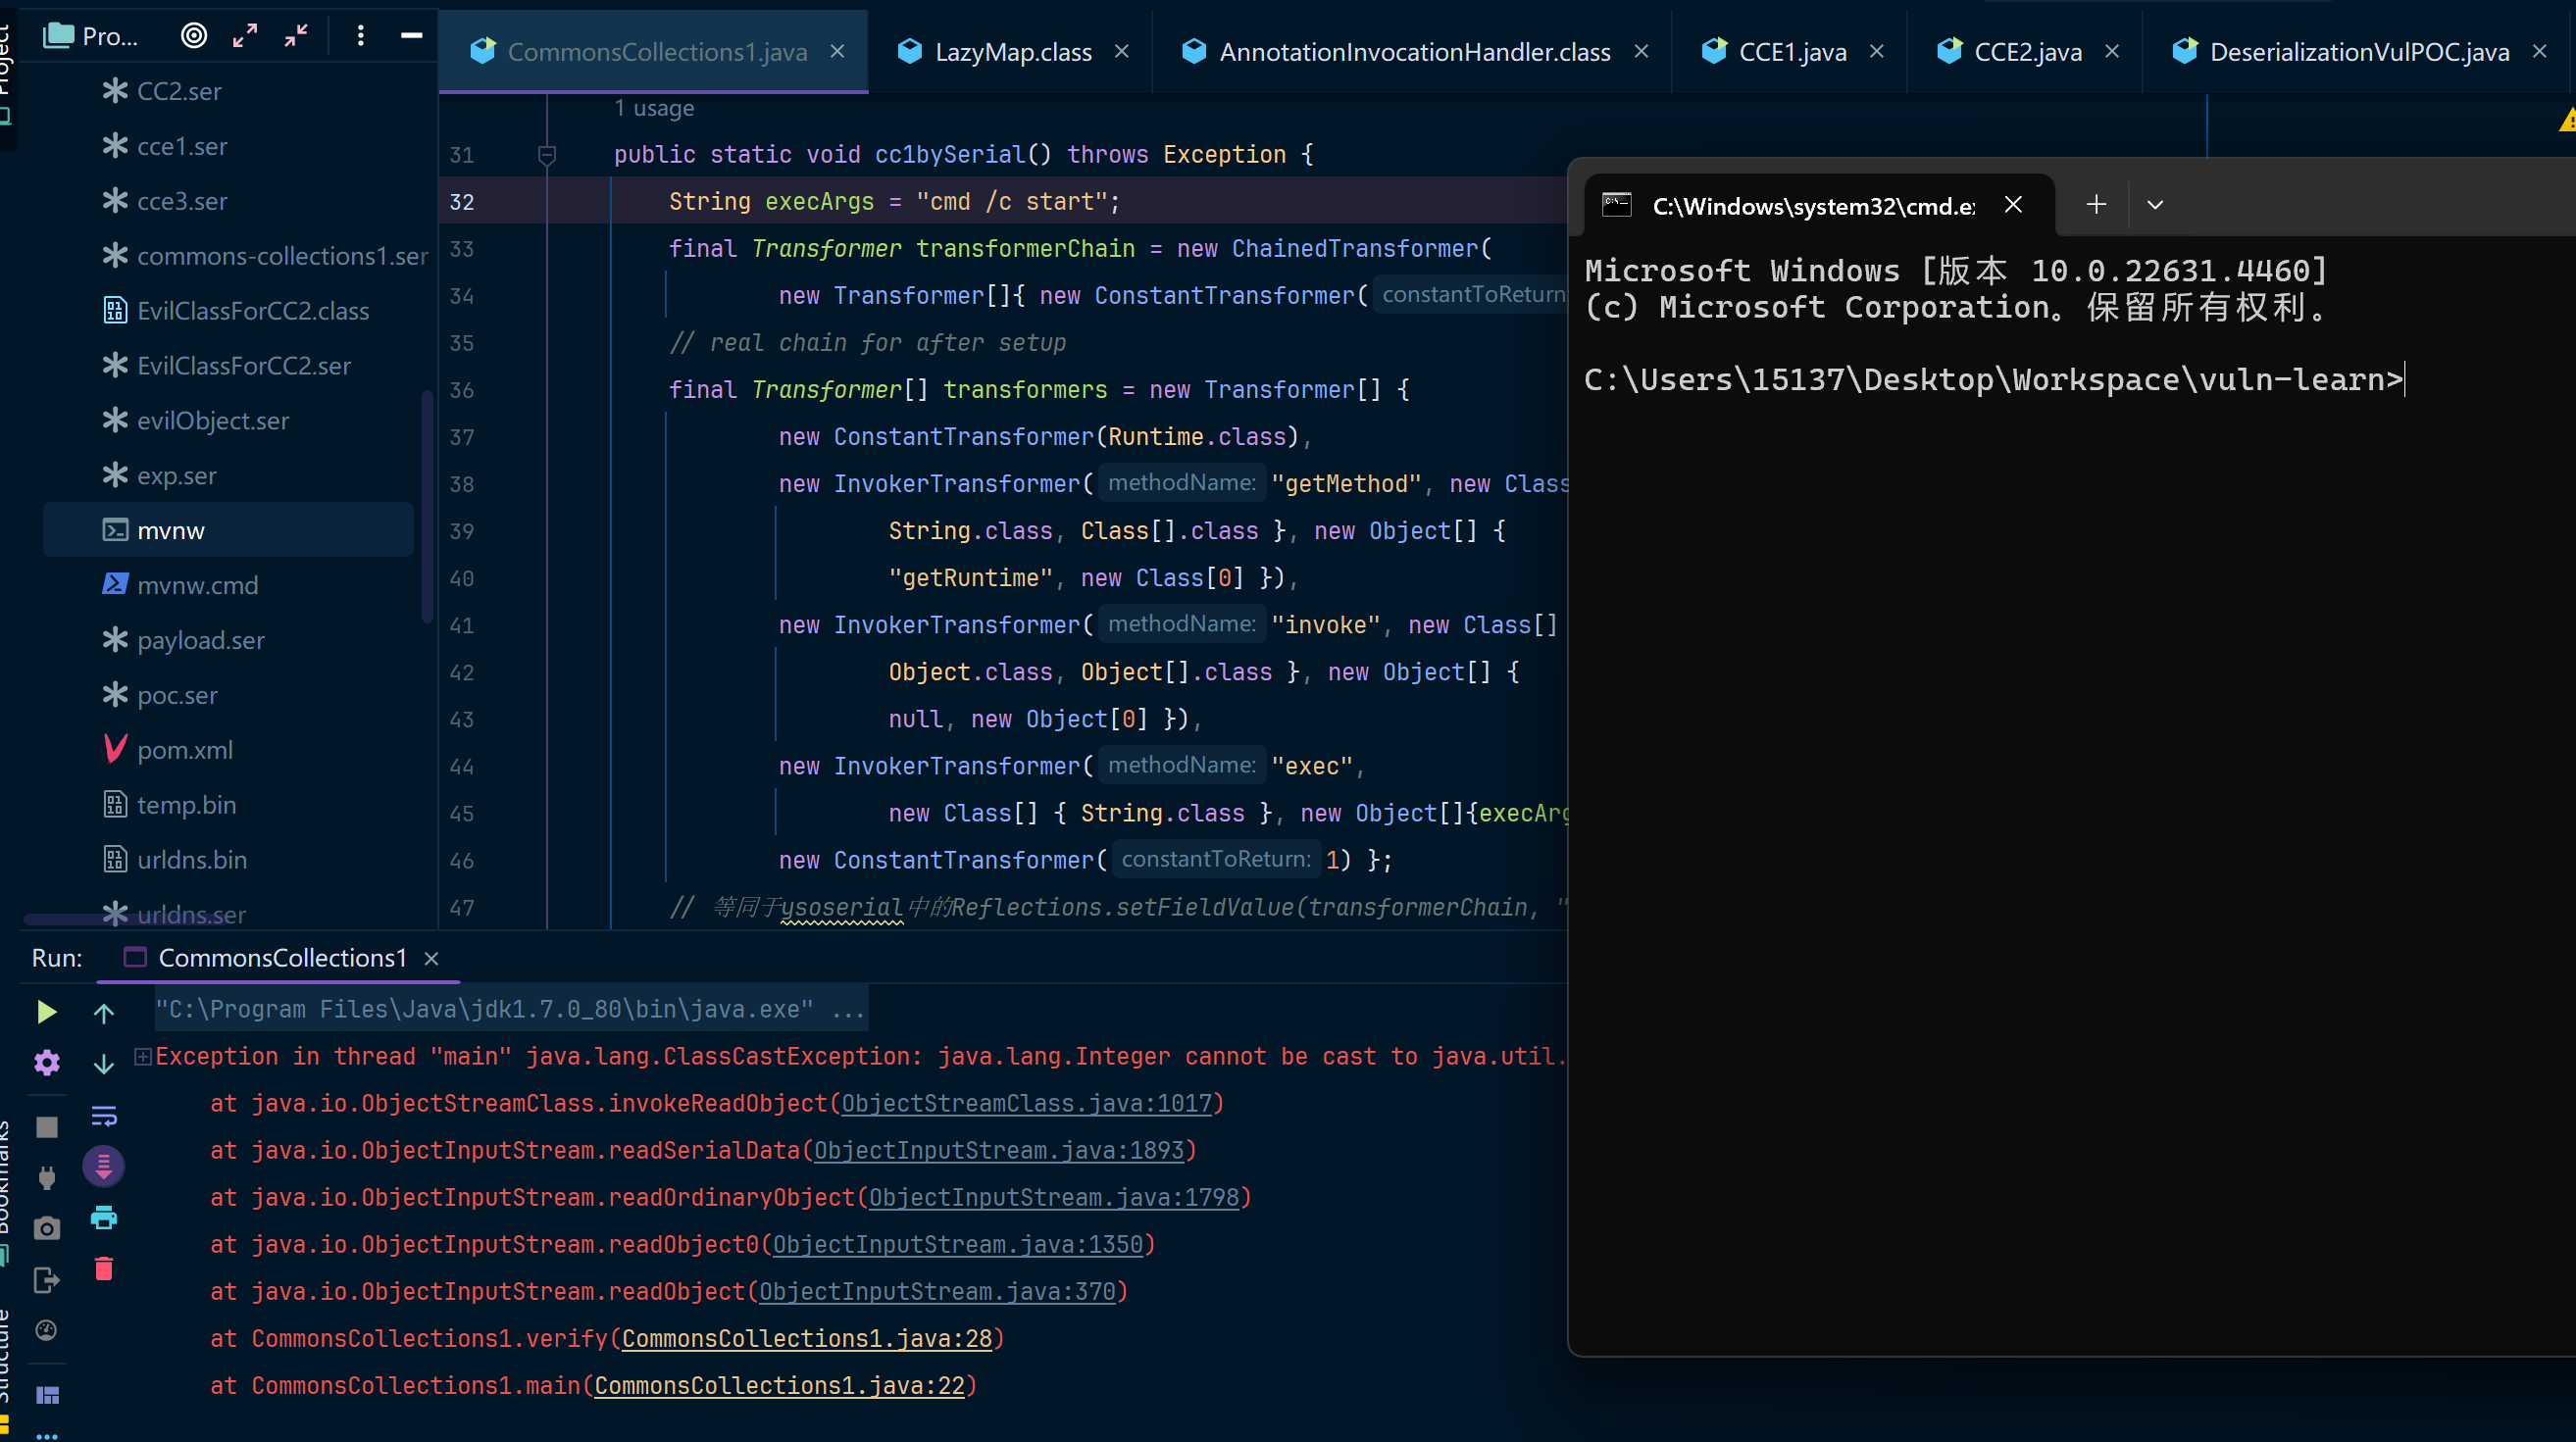2576x1442 pixels.
Task: Select commons-collections1.ser in project tree
Action: (264, 256)
